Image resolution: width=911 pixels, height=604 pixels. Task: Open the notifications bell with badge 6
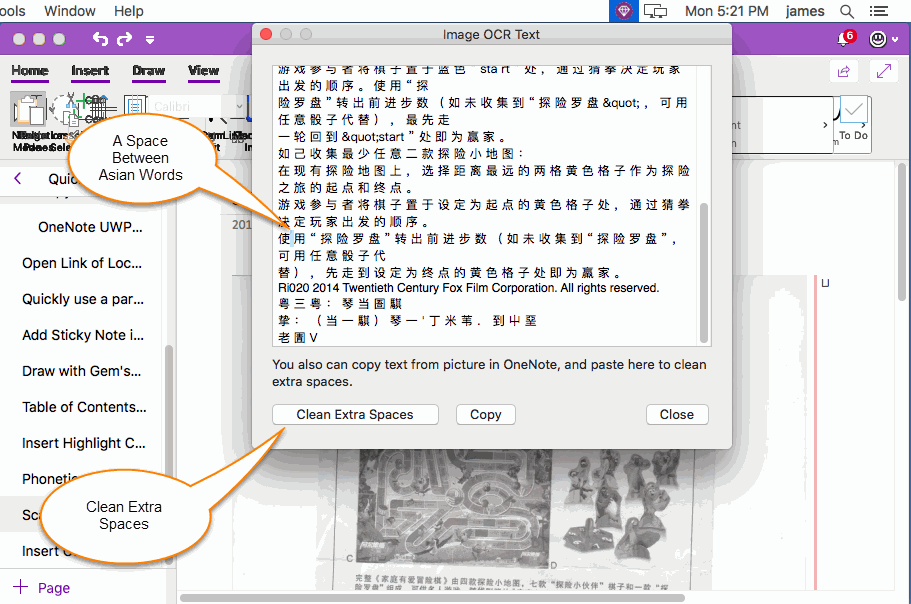coord(845,38)
